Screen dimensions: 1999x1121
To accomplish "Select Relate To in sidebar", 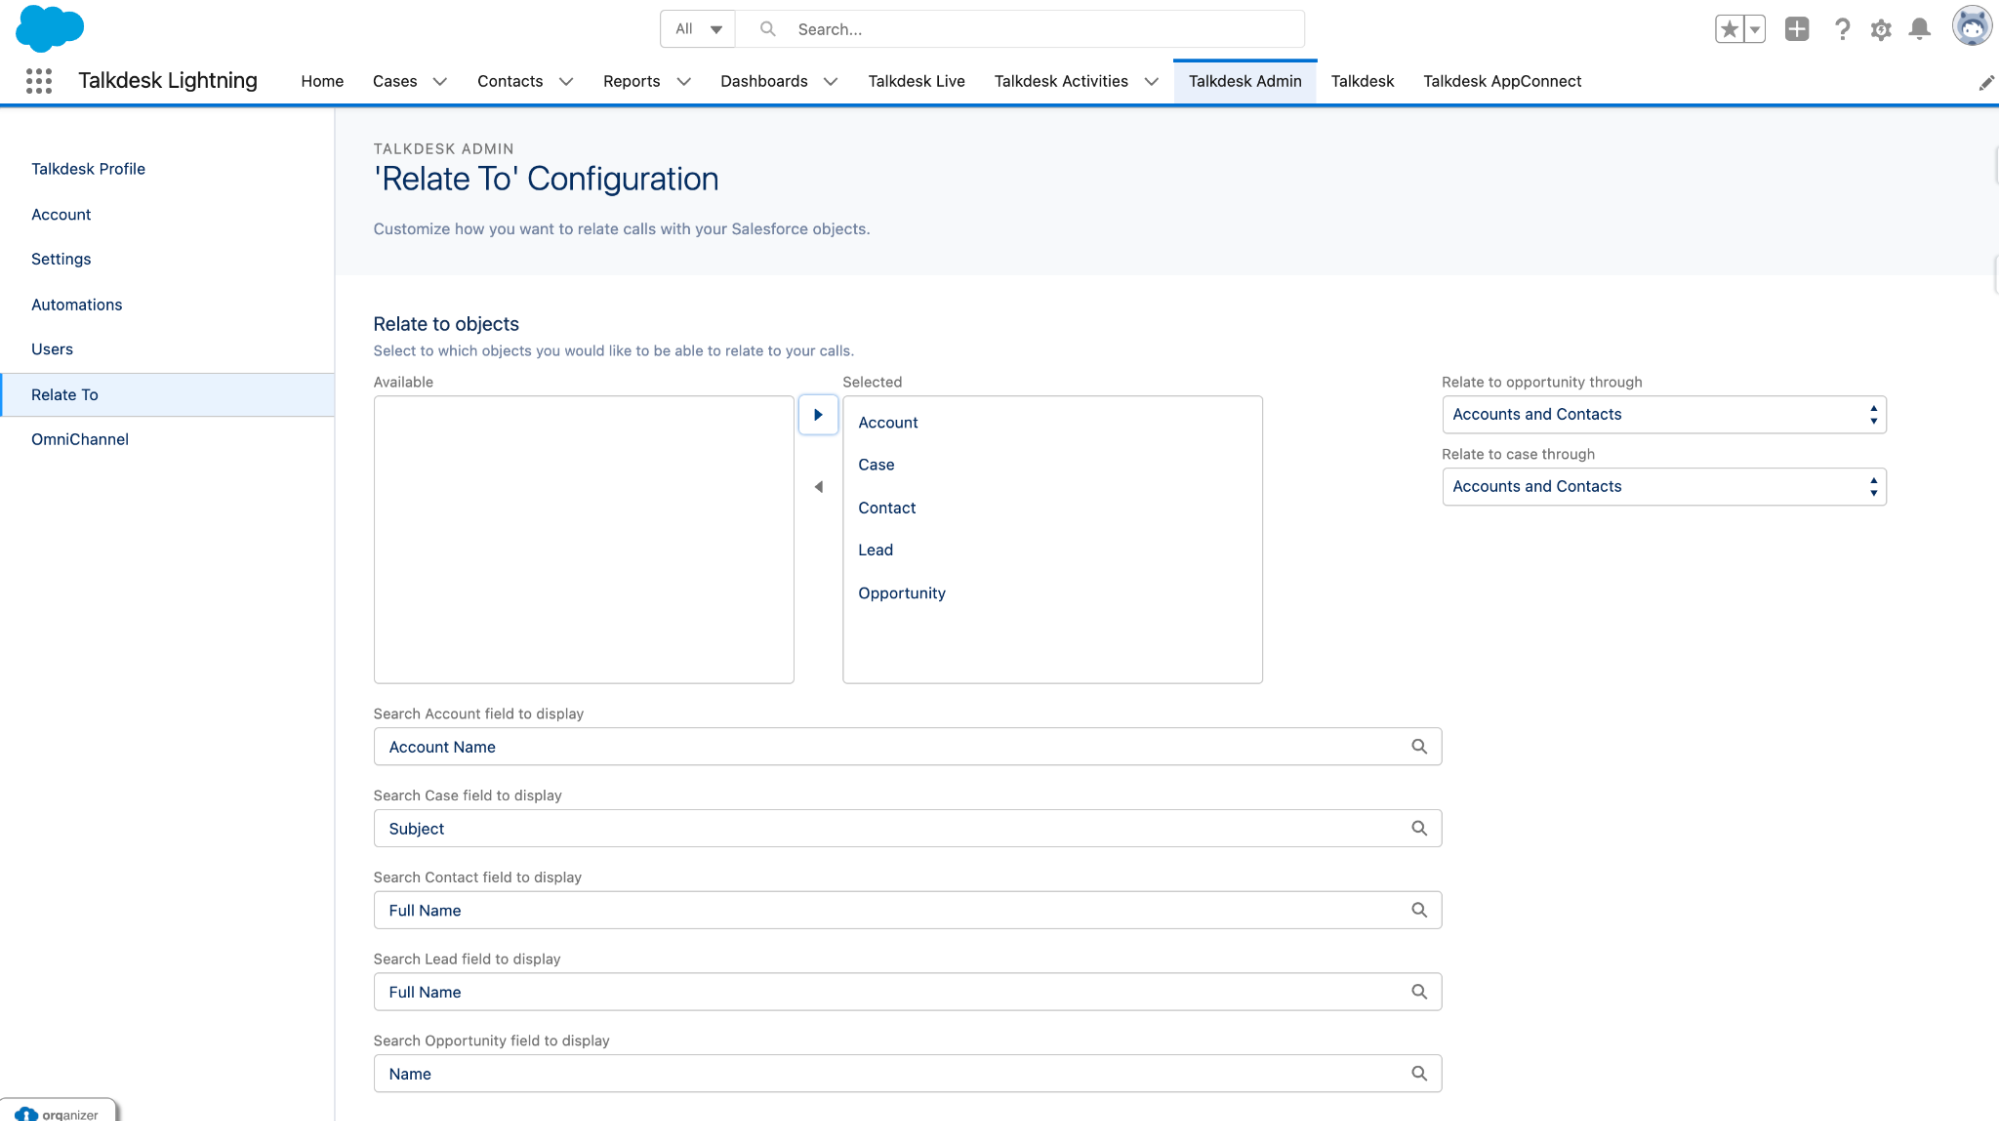I will coord(167,395).
